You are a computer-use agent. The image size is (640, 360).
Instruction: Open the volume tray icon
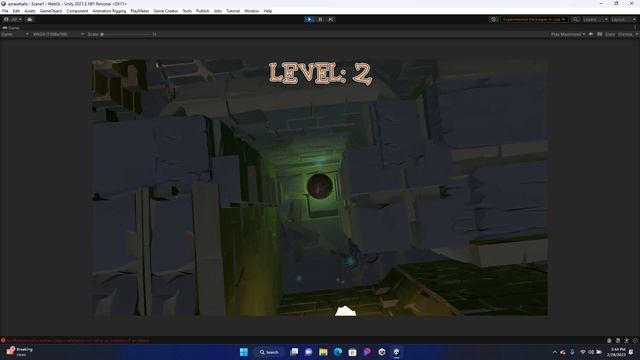591,352
